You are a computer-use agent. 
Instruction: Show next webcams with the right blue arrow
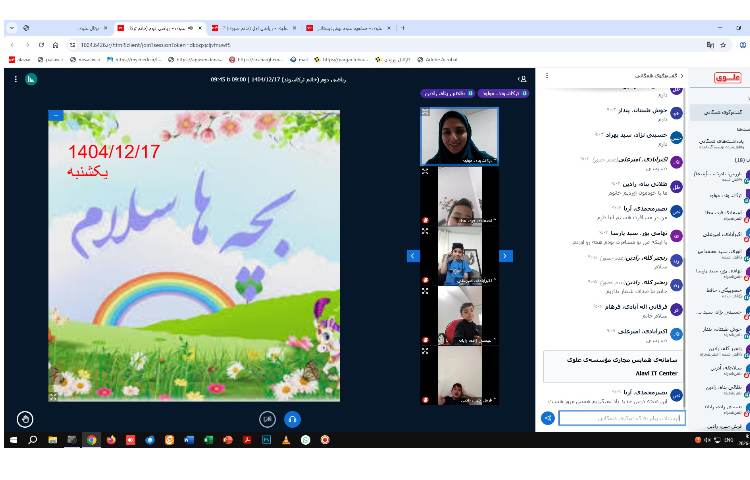(506, 256)
